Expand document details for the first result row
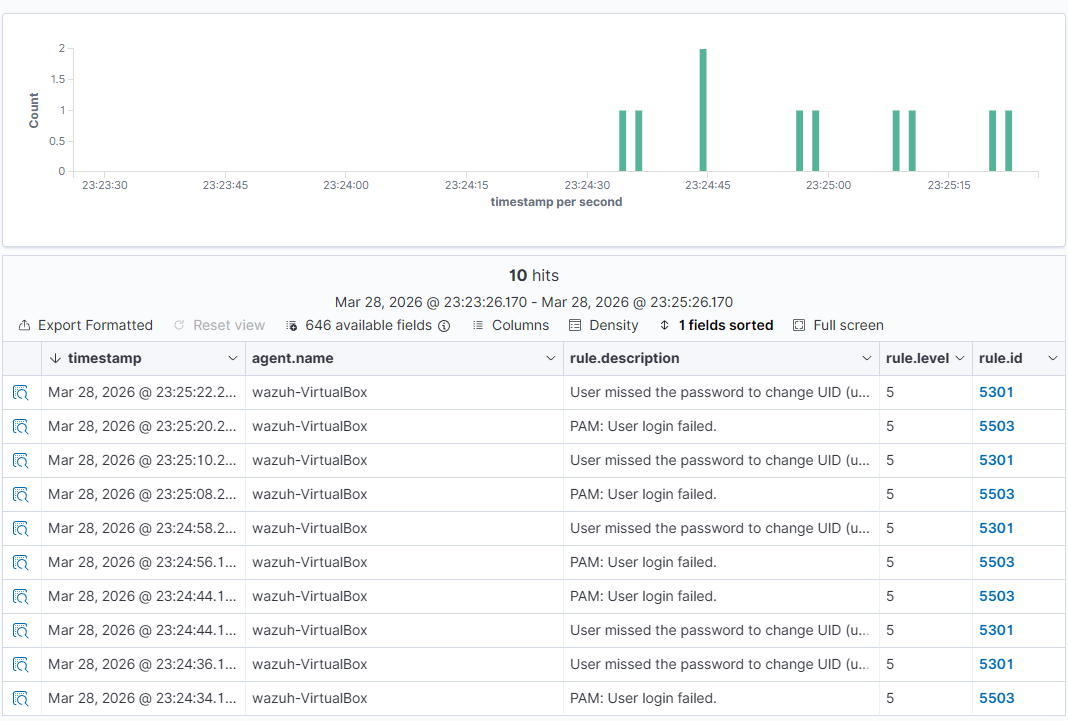This screenshot has width=1068, height=721. pos(21,392)
